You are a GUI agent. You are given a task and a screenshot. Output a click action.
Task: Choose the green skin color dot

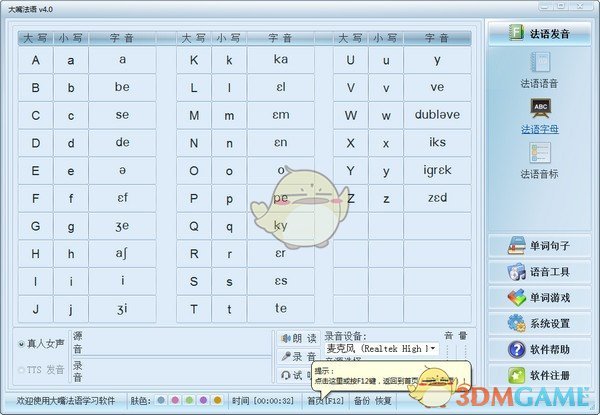coord(189,400)
